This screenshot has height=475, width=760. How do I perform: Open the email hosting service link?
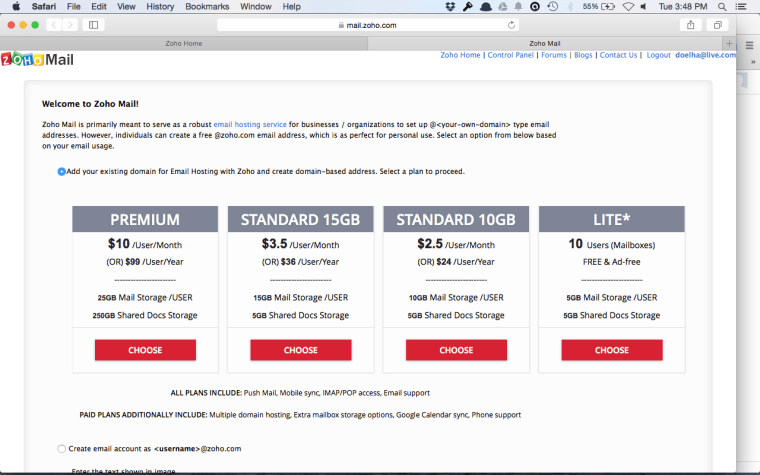point(250,125)
